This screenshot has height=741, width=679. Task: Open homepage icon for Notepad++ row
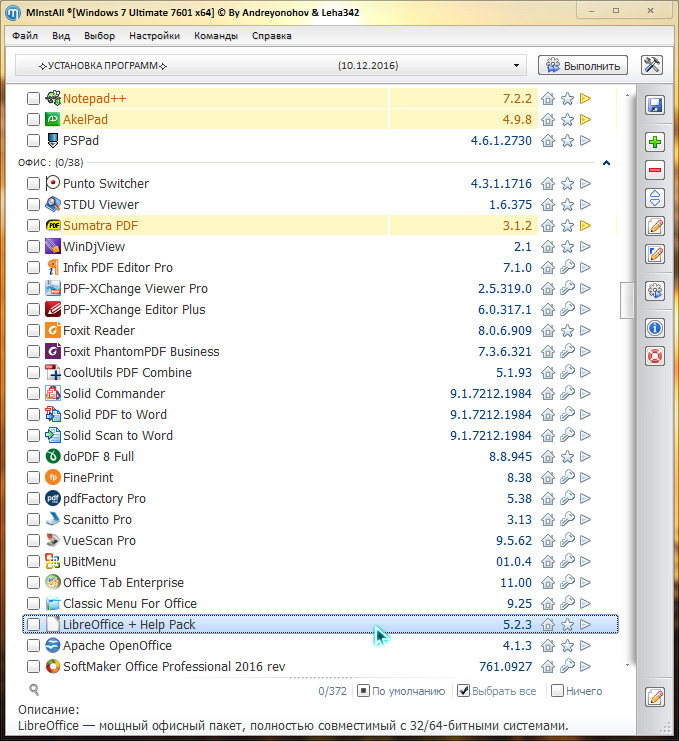pos(548,99)
